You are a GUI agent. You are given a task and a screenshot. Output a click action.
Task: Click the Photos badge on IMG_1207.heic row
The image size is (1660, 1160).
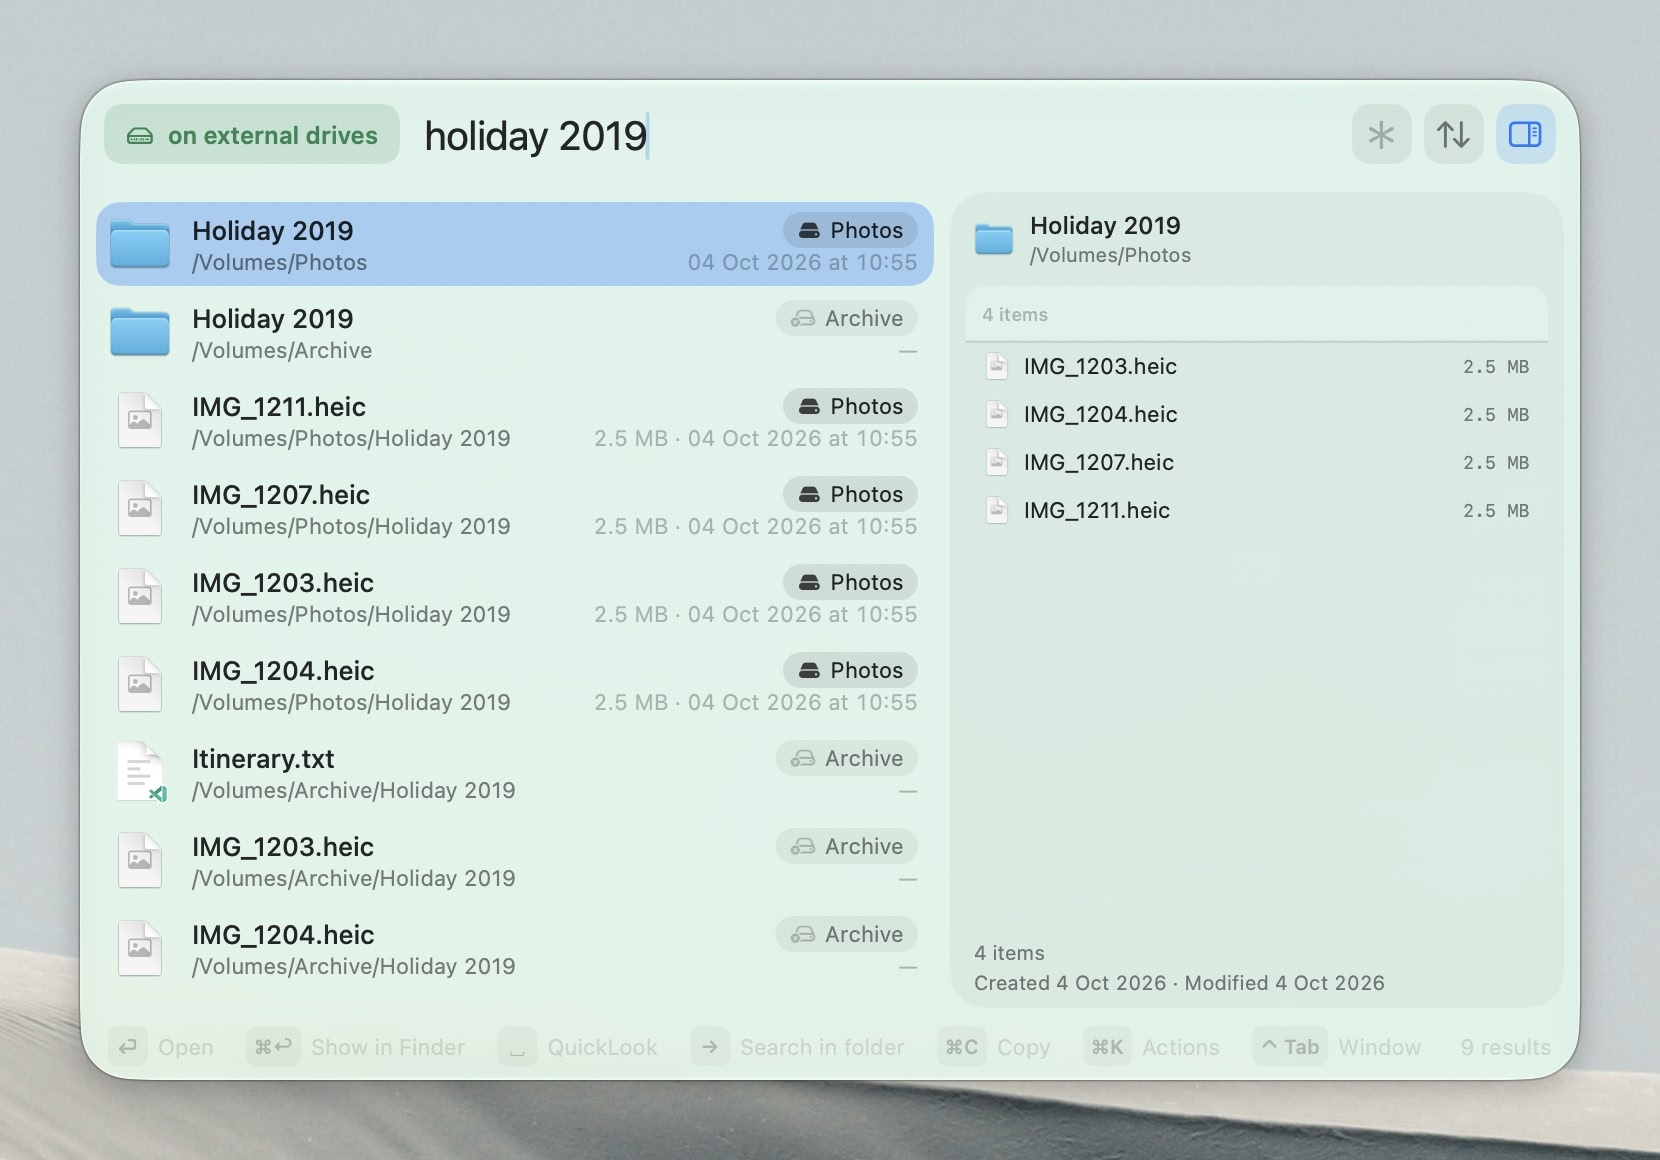[x=850, y=494]
